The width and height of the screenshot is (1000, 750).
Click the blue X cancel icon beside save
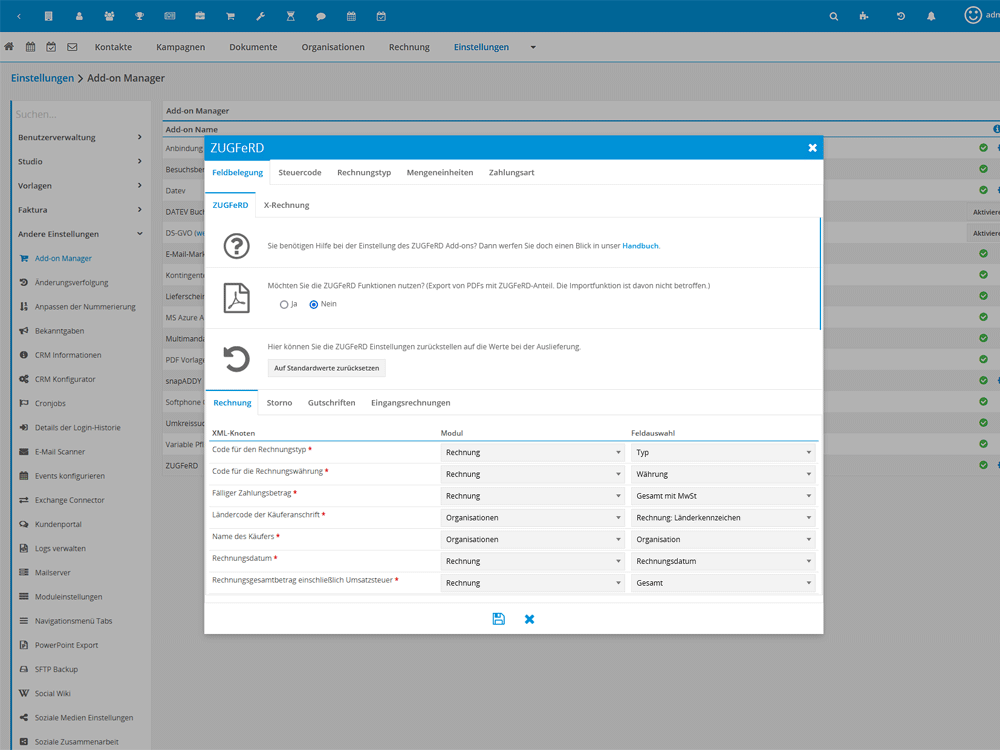529,619
